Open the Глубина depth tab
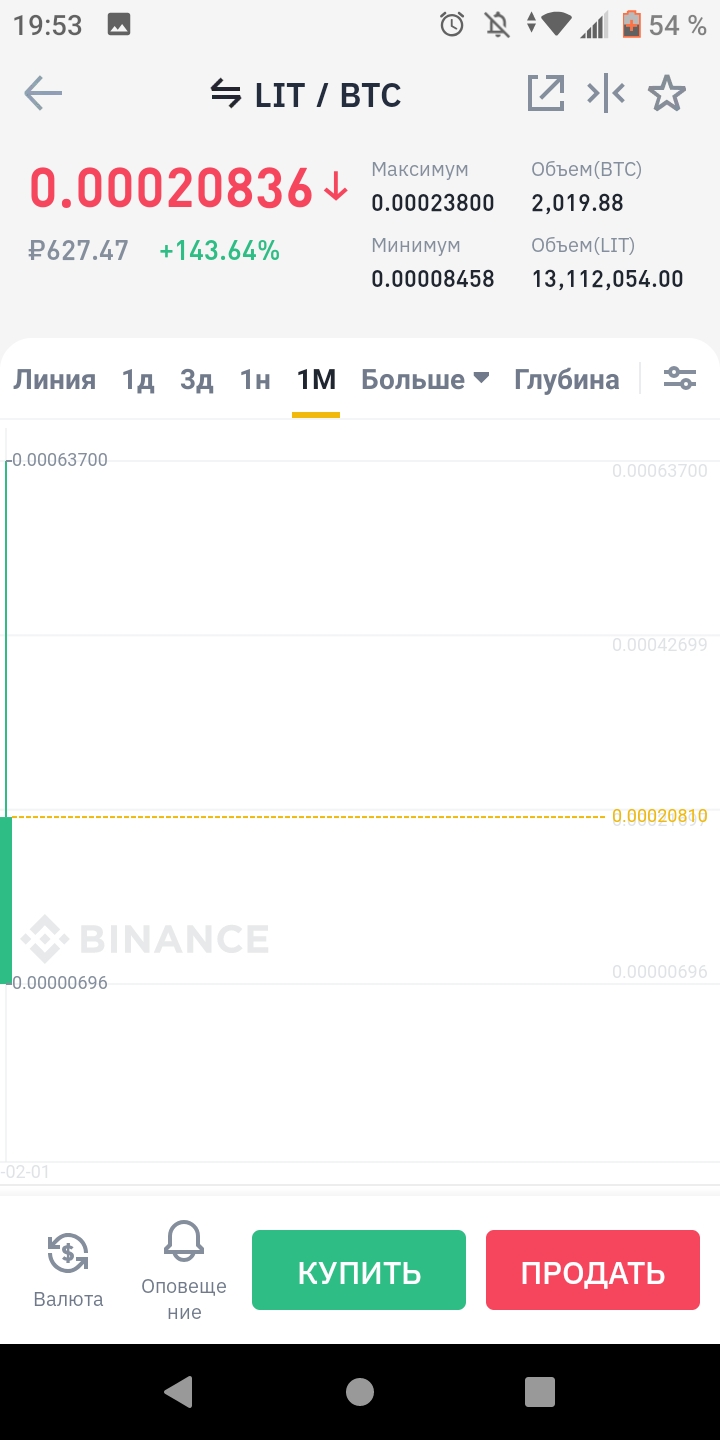The width and height of the screenshot is (720, 1440). (566, 380)
